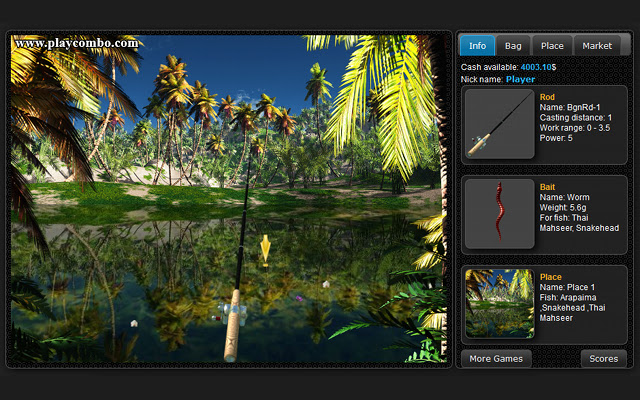Select the worm bait thumbnail

[x=500, y=214]
